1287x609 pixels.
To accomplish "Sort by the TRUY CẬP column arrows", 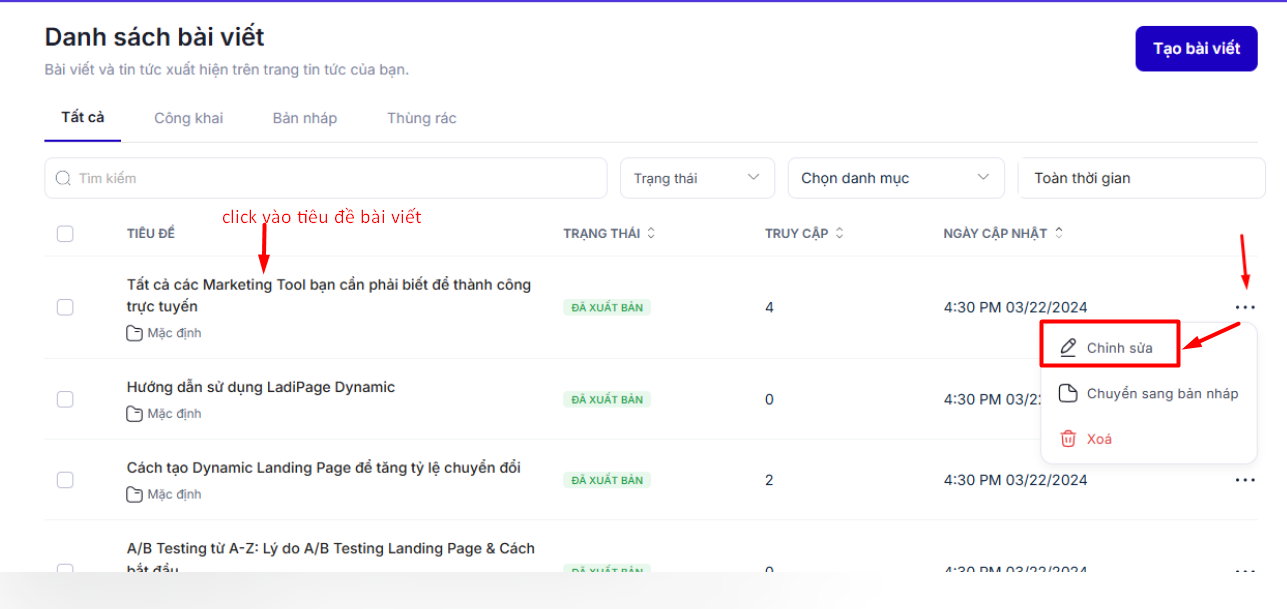I will tap(839, 233).
